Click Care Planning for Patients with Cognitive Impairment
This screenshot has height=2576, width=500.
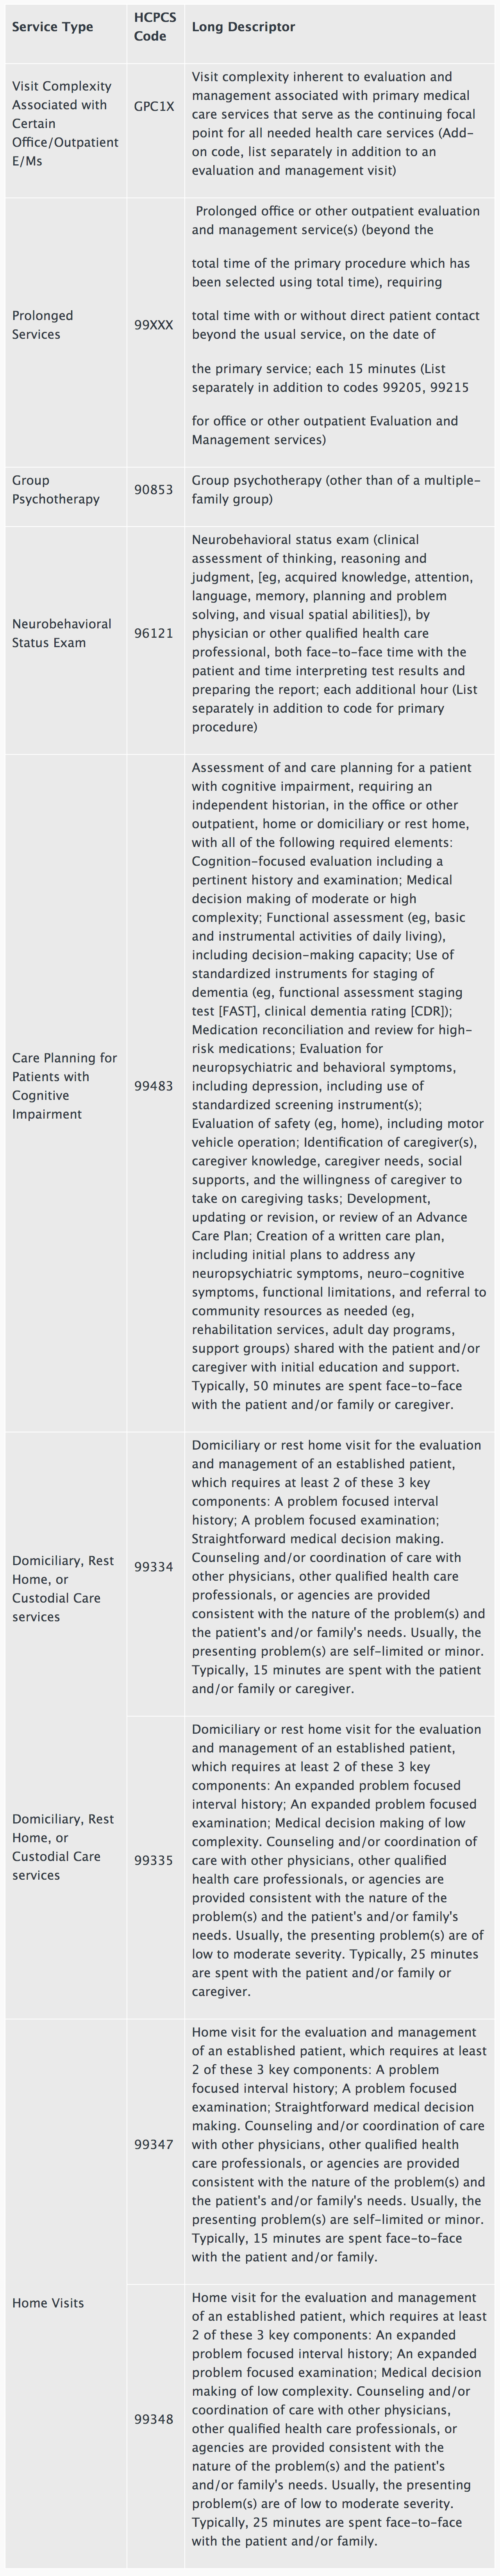pyautogui.click(x=65, y=1085)
